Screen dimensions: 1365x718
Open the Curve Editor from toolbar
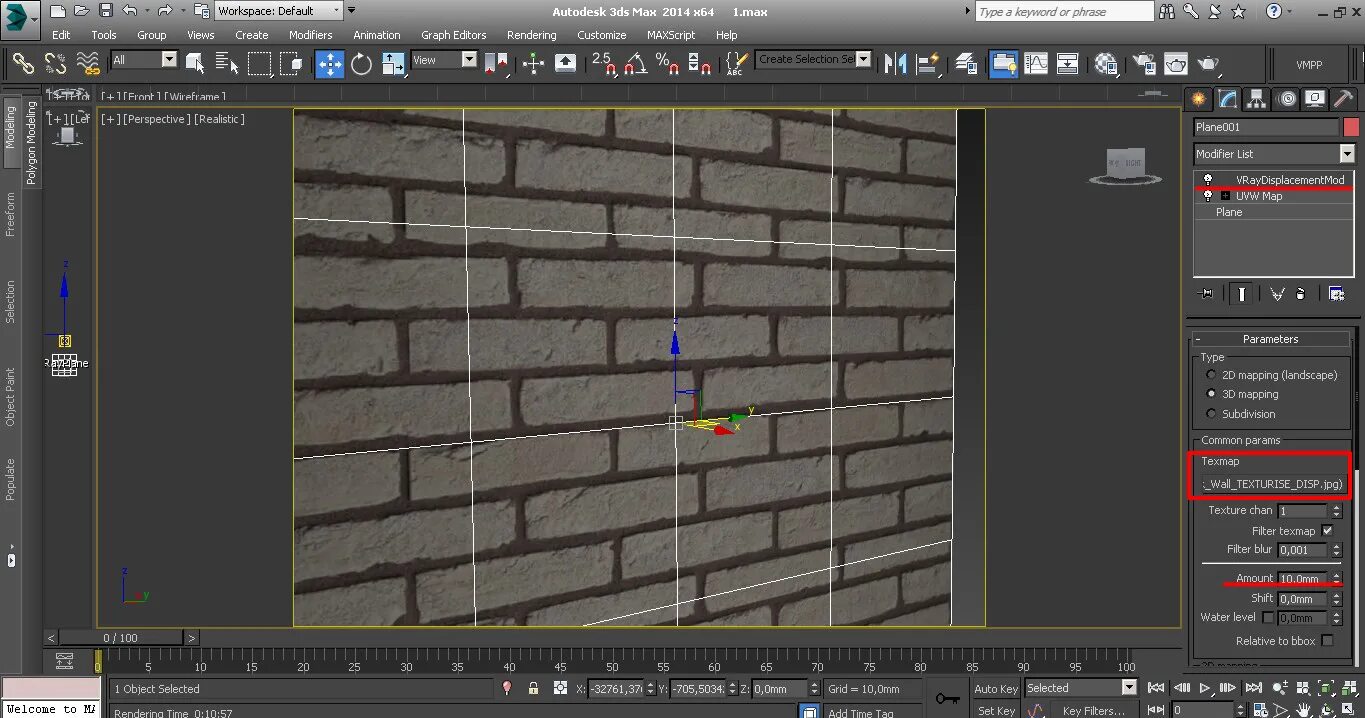click(x=1036, y=64)
